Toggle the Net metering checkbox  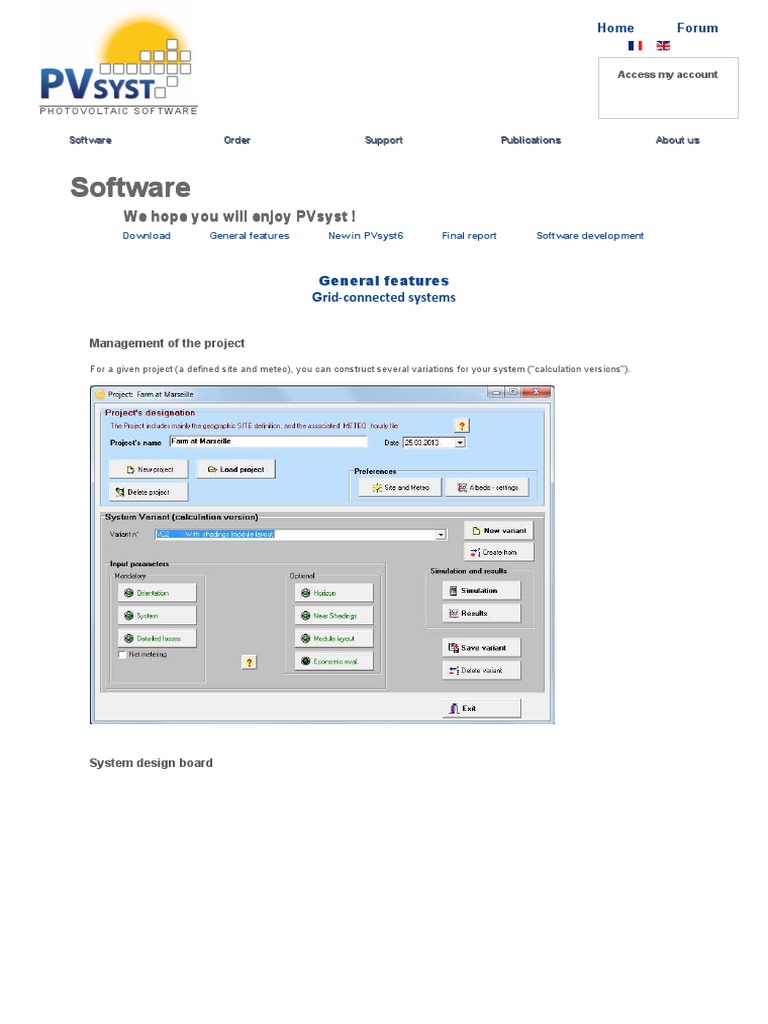(x=122, y=654)
